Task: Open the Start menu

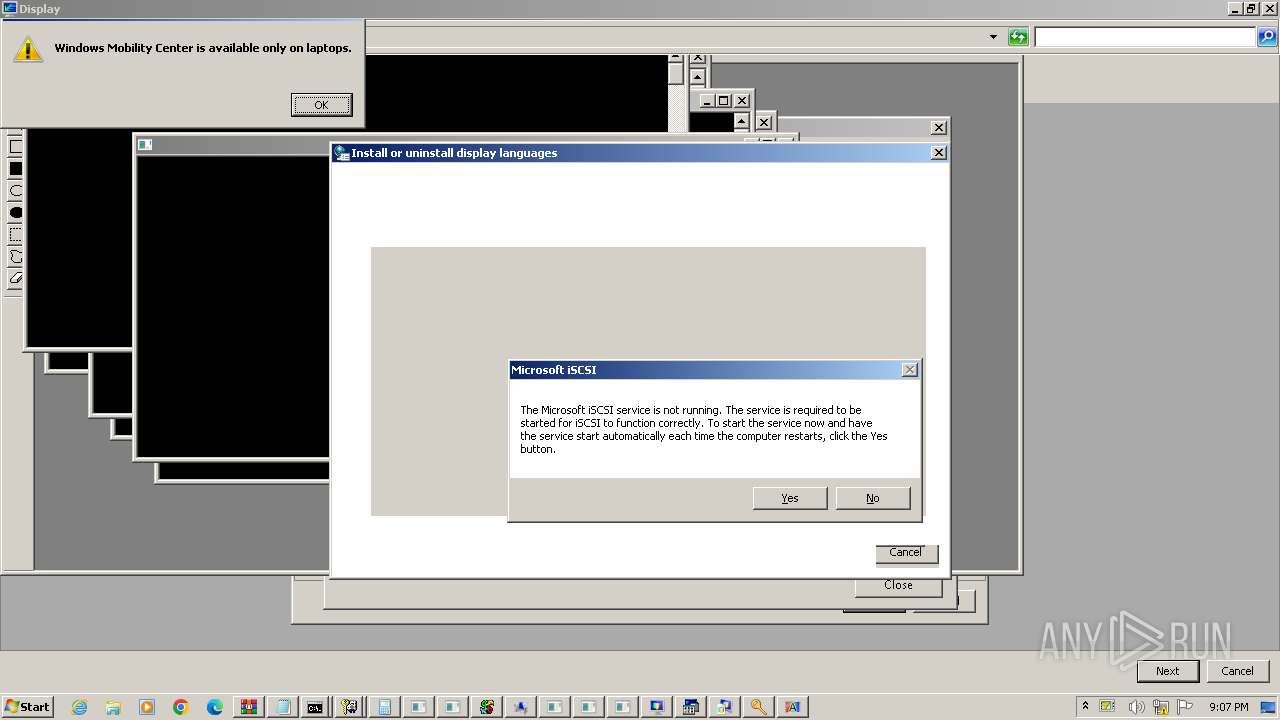Action: coord(27,707)
